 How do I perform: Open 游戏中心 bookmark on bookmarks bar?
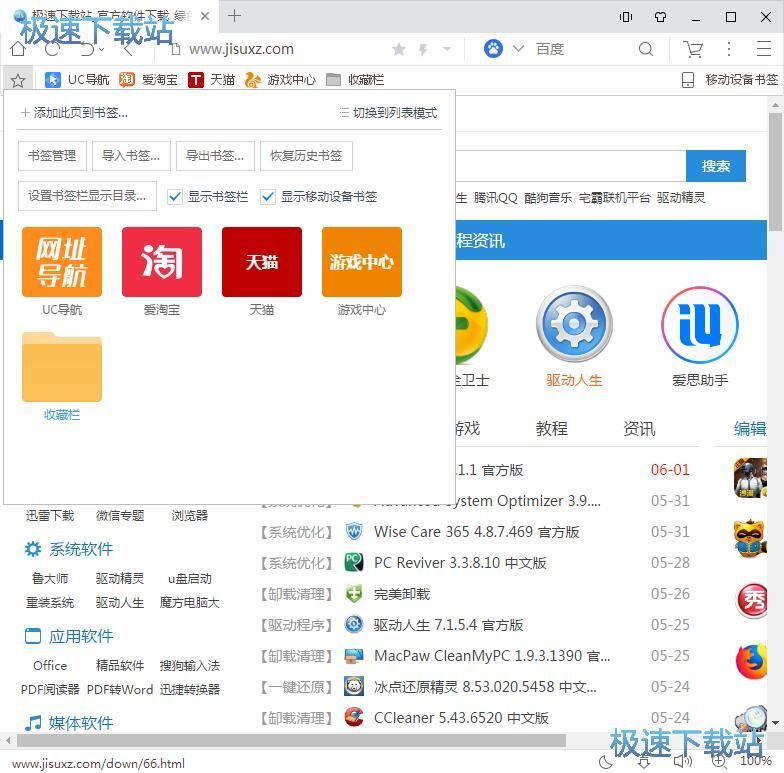[280, 80]
